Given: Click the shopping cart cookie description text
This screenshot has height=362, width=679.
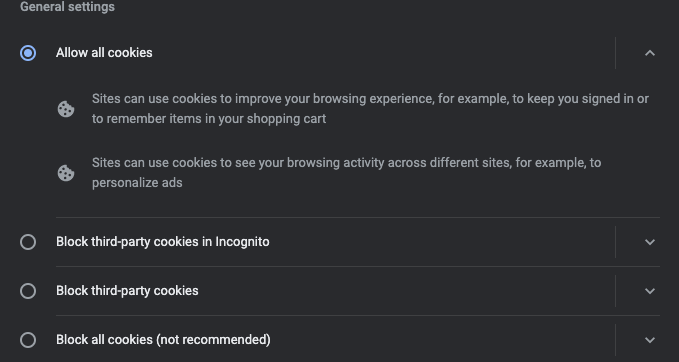Looking at the screenshot, I should 370,109.
